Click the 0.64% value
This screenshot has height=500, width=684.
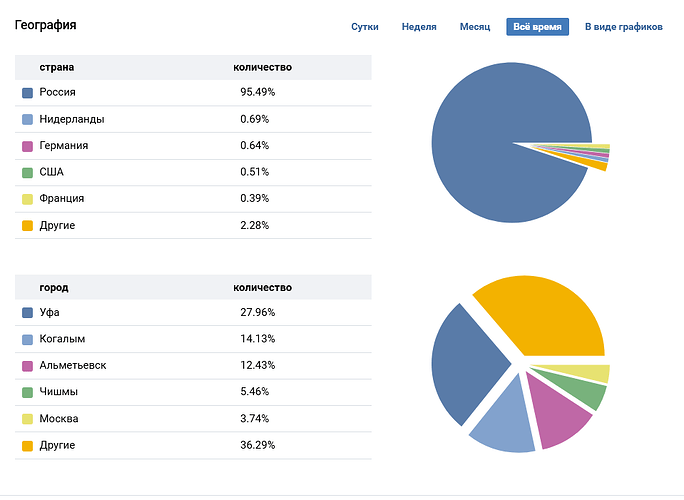click(254, 145)
